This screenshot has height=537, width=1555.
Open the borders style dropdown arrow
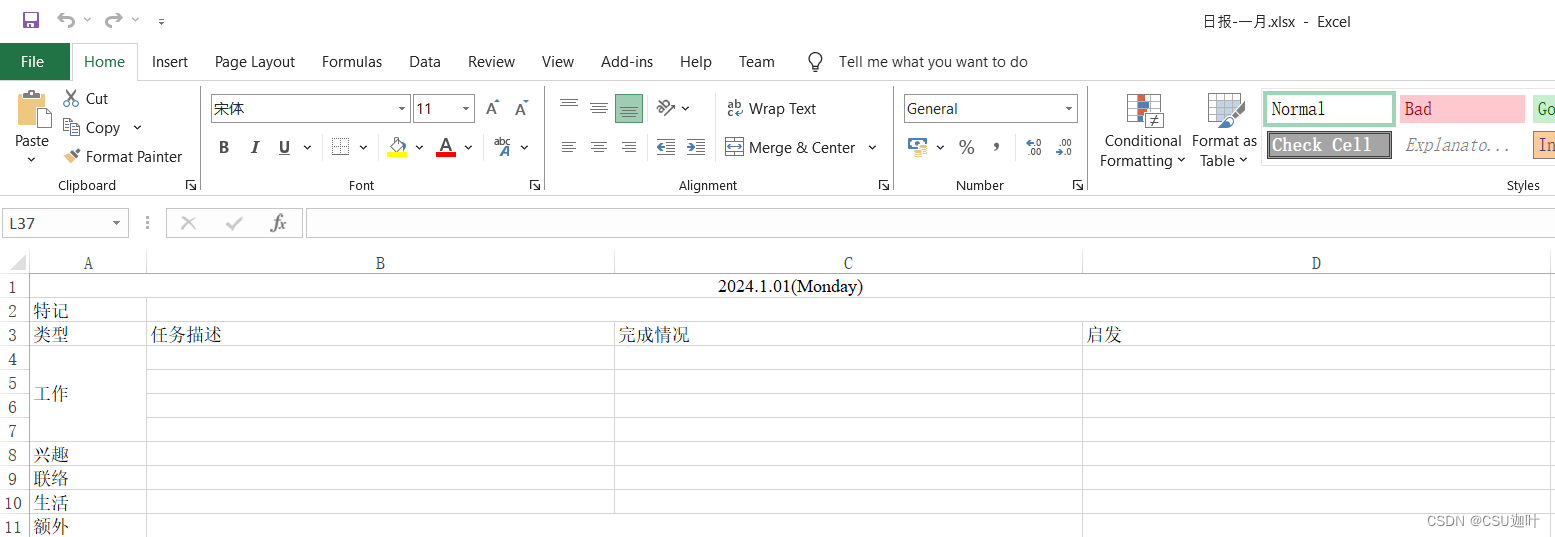click(363, 147)
